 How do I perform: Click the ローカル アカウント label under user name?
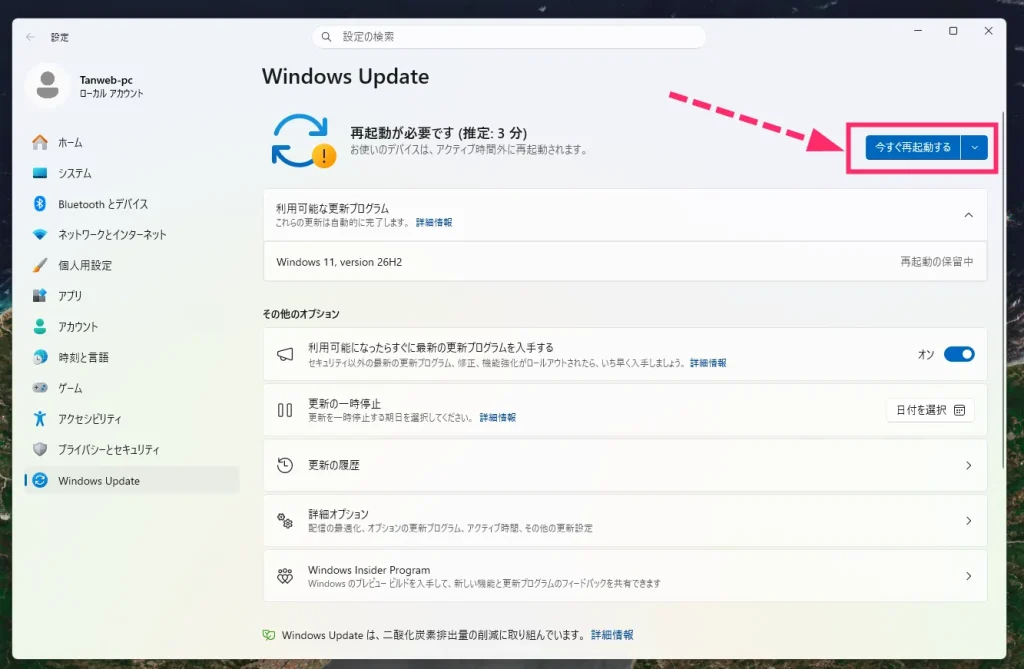[x=111, y=93]
